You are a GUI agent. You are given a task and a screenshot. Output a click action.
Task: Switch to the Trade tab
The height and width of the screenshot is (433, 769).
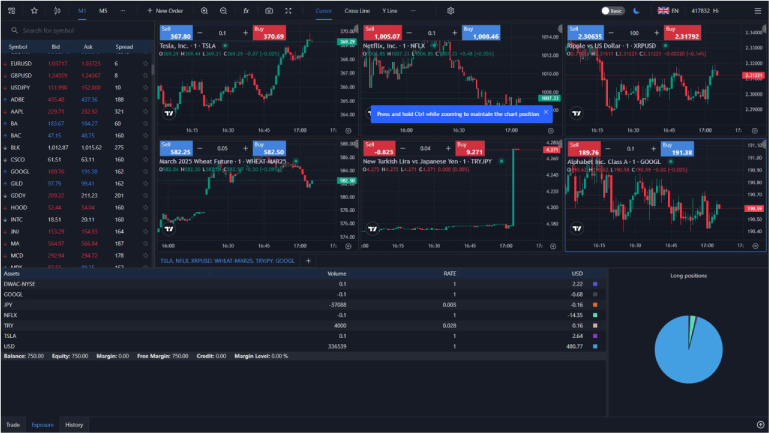(13, 425)
